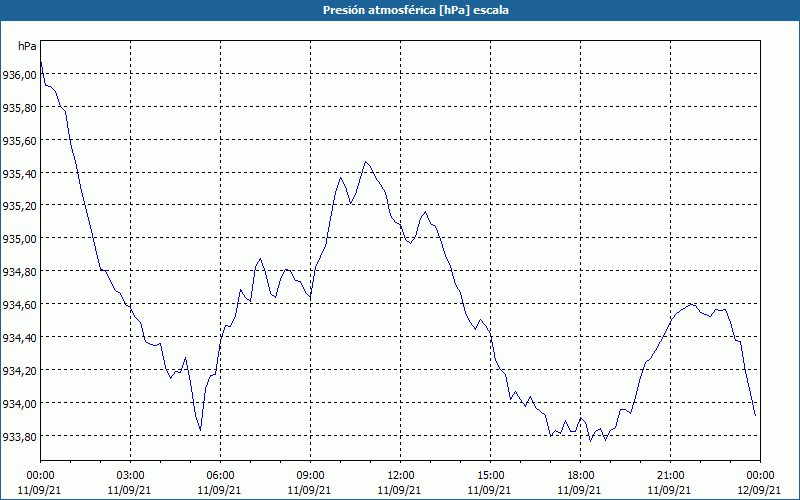Click the 21:00 time axis label
Image resolution: width=800 pixels, height=500 pixels.
(x=670, y=476)
